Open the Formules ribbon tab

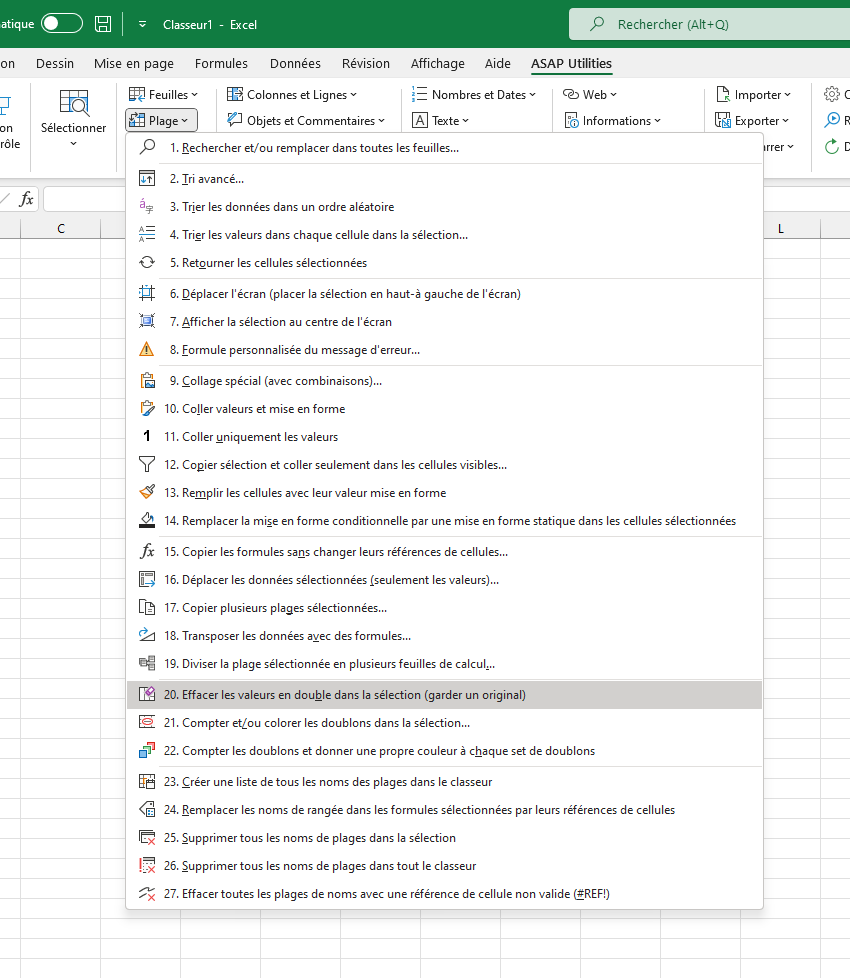tap(221, 63)
